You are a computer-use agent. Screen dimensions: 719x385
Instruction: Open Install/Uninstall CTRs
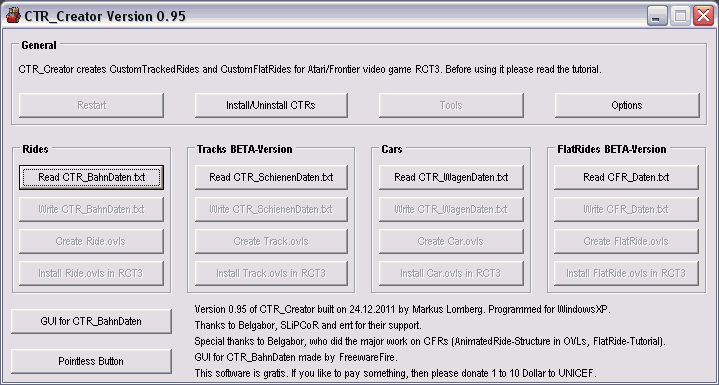pos(271,105)
